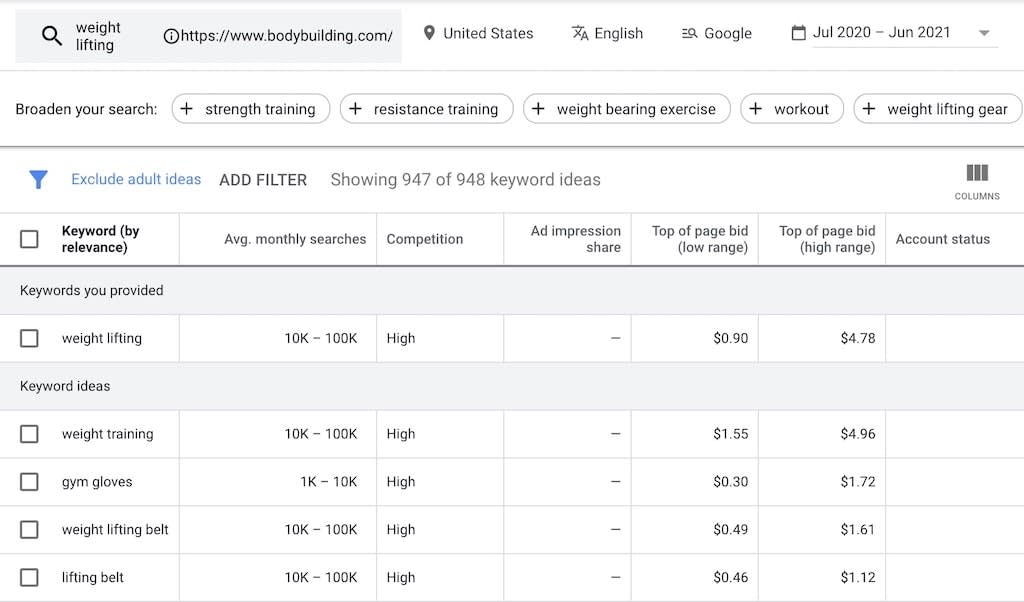This screenshot has height=602, width=1024.
Task: Click the 'weight lifting' search input field
Action: pos(98,36)
